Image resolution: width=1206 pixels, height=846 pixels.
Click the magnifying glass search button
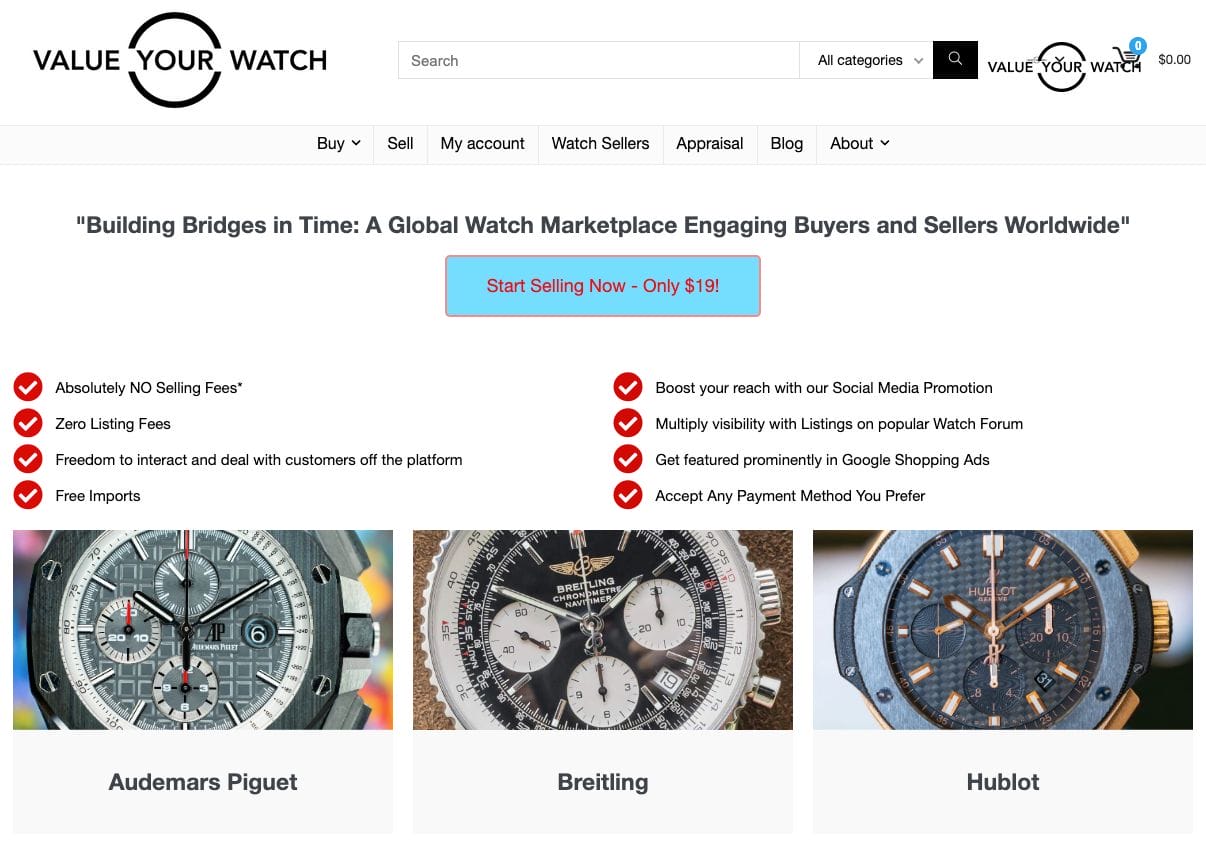click(955, 60)
